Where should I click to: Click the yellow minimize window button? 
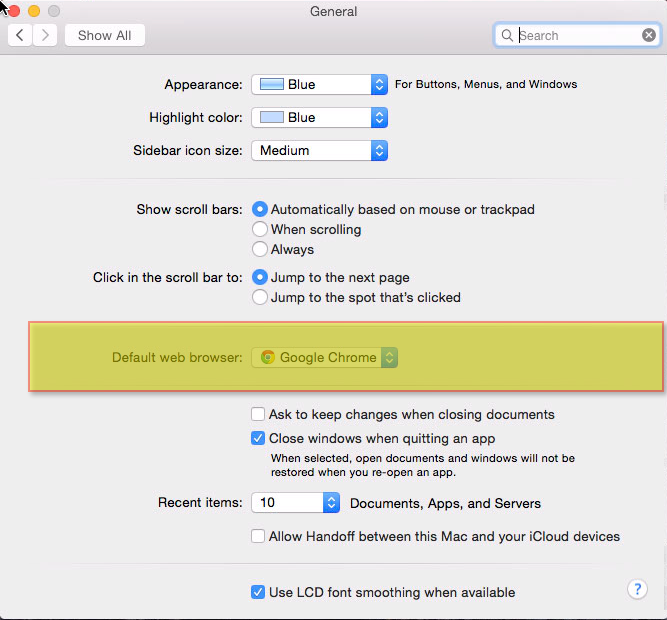click(33, 11)
